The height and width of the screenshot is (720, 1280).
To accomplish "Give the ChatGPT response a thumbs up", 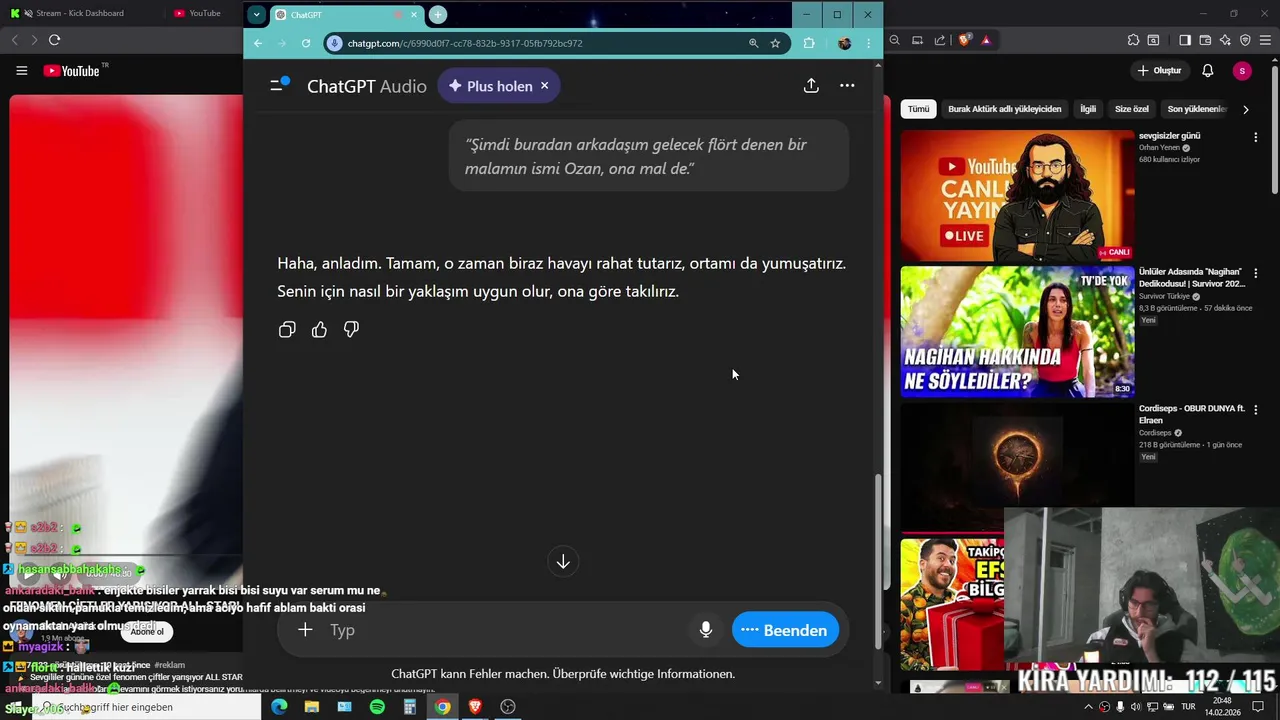I will (319, 330).
